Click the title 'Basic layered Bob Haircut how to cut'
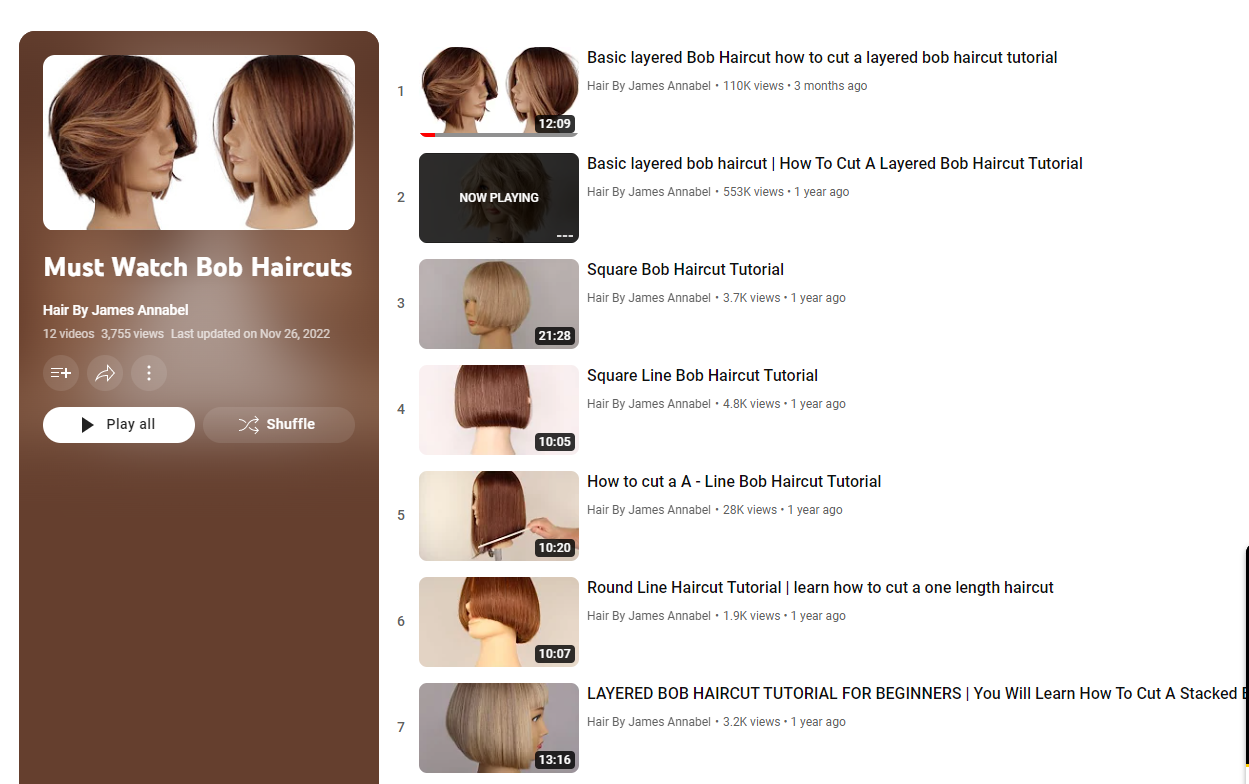Screen dimensions: 1249x784 821,58
